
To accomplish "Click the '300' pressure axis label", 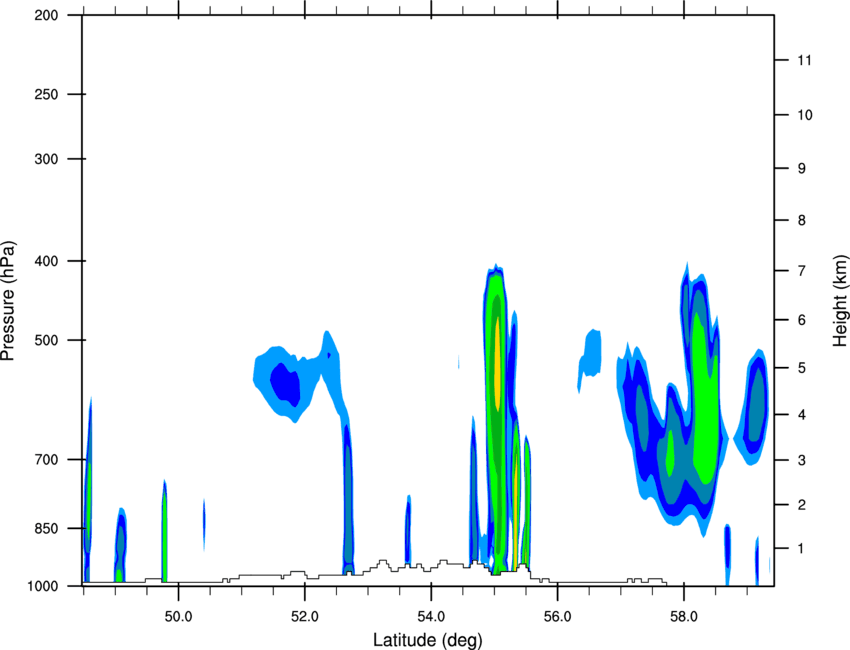I will coord(46,159).
